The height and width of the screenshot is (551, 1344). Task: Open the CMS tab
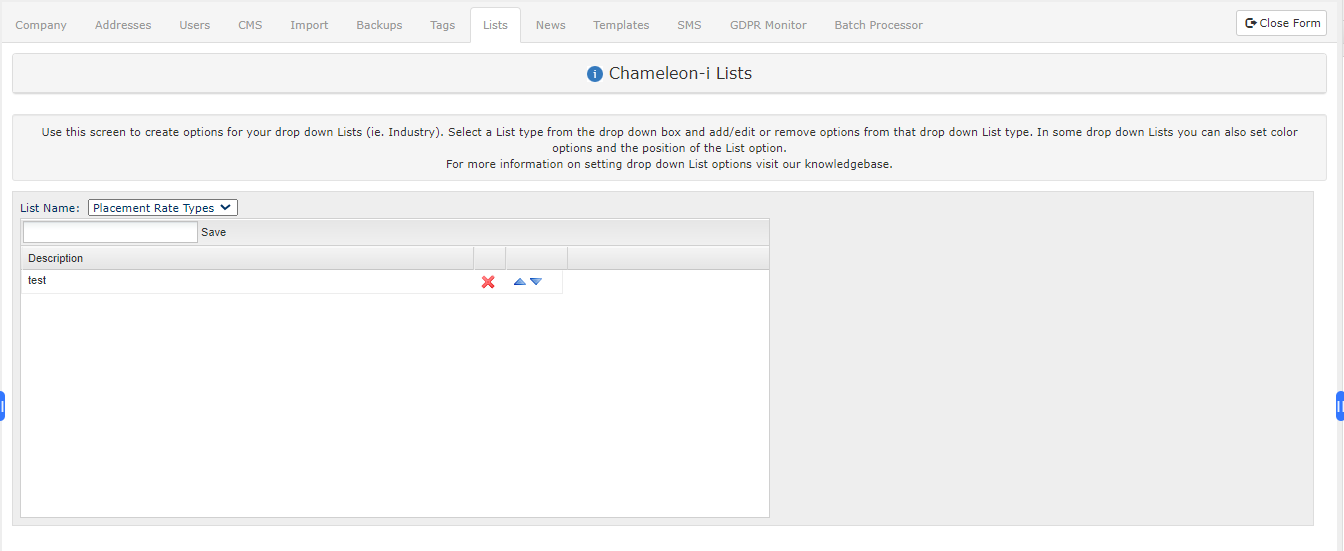tap(250, 25)
